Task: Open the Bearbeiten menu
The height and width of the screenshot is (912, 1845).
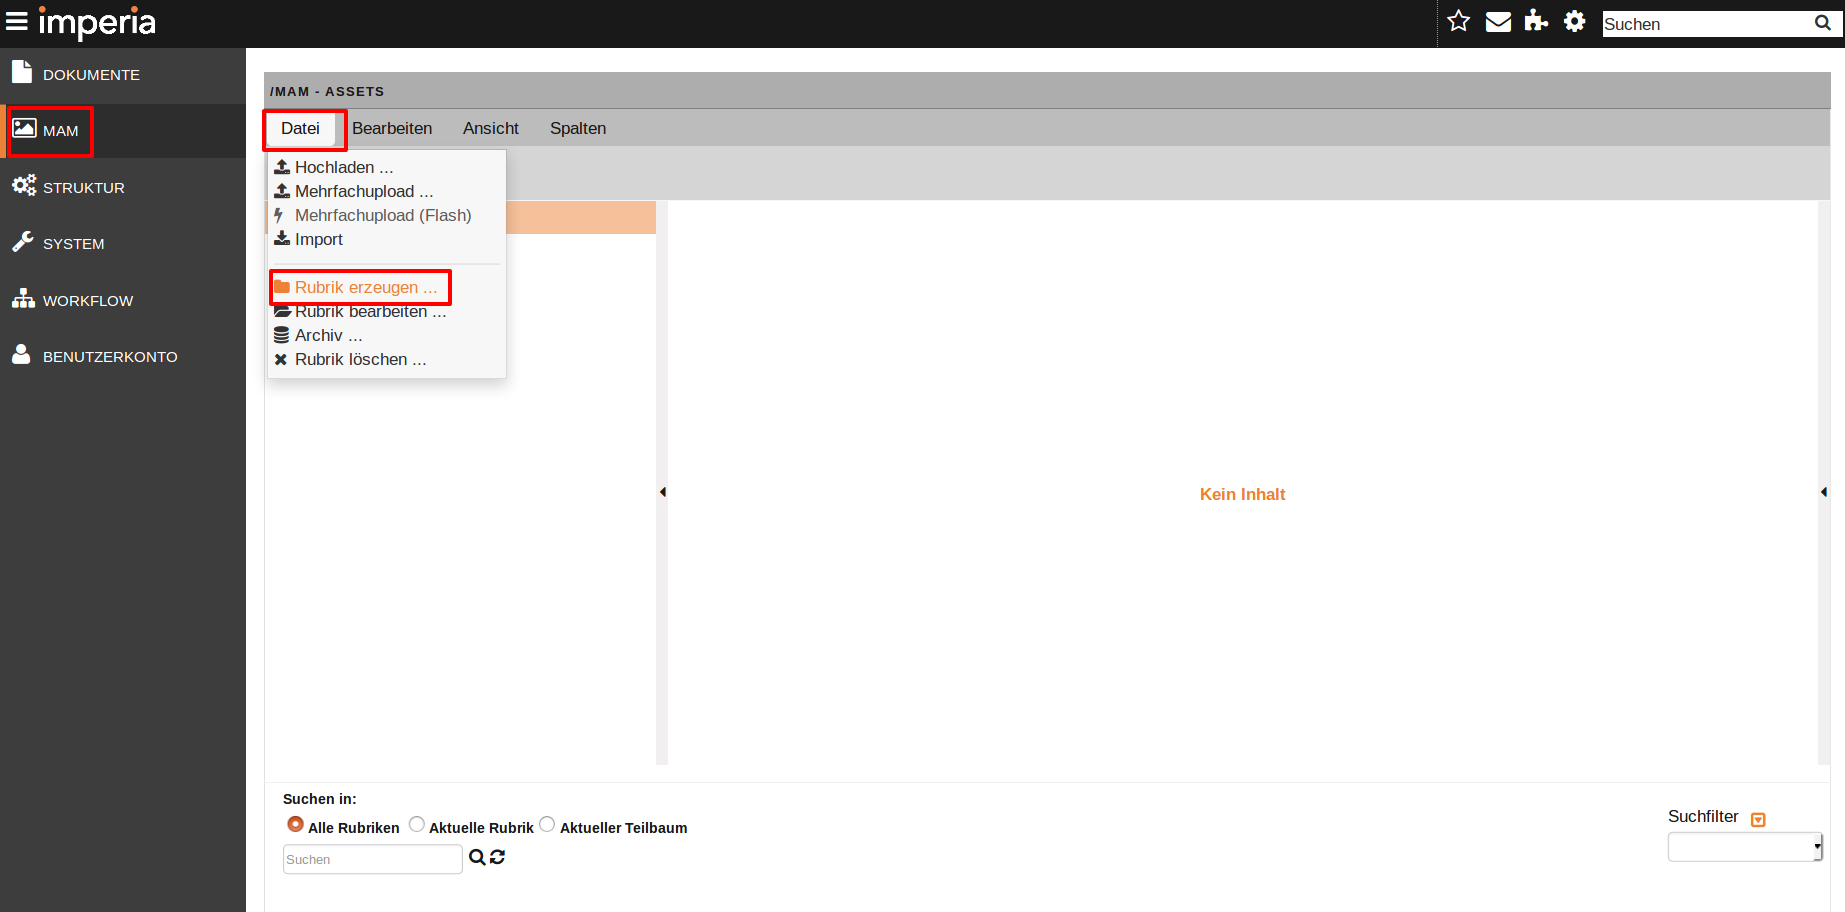Action: pos(392,128)
